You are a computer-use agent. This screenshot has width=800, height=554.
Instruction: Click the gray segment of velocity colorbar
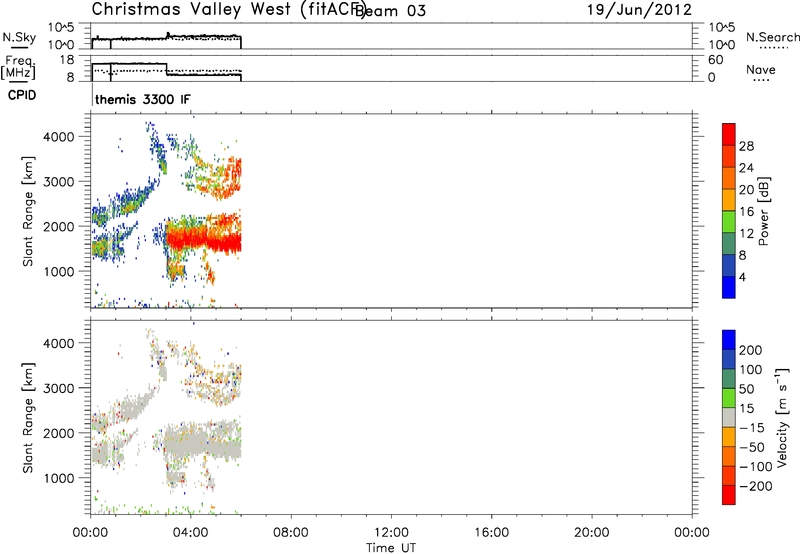(x=729, y=418)
